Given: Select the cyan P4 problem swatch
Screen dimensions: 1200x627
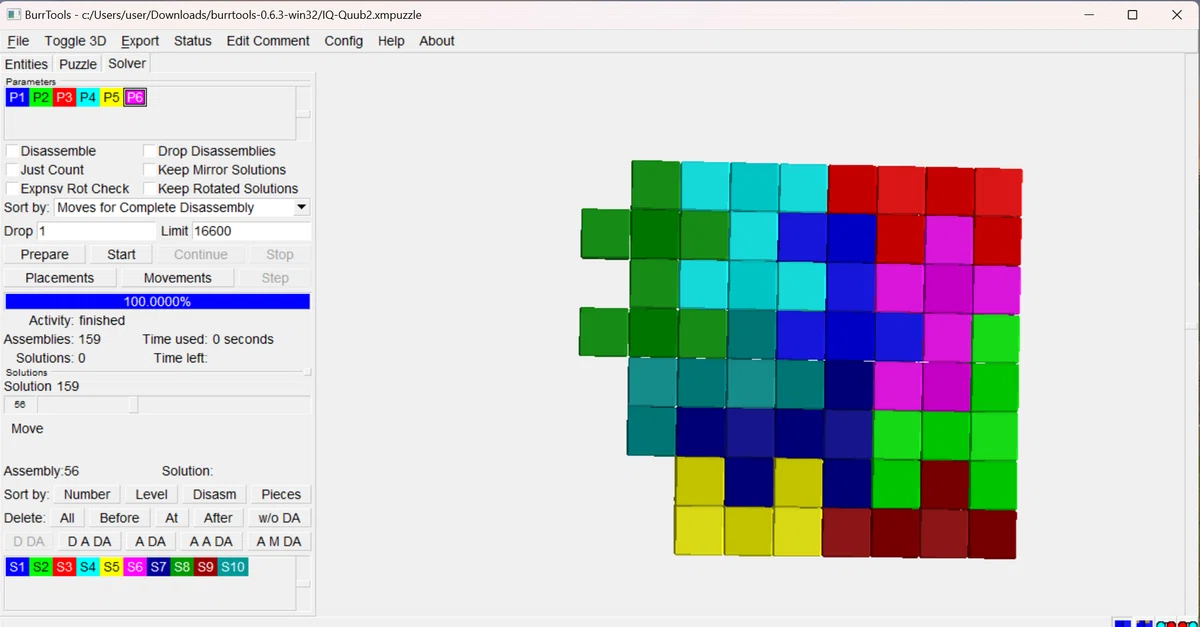Looking at the screenshot, I should (x=88, y=97).
